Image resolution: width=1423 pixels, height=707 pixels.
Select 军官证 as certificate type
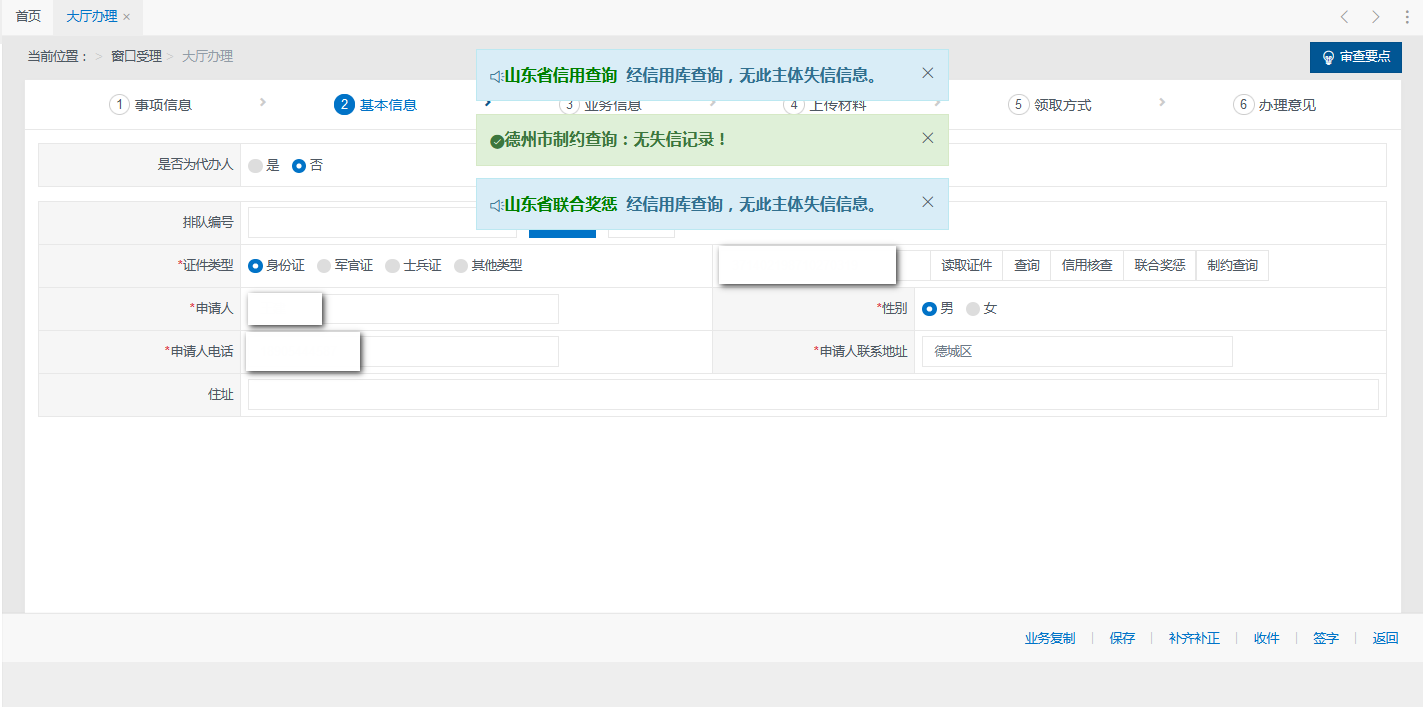(x=324, y=266)
